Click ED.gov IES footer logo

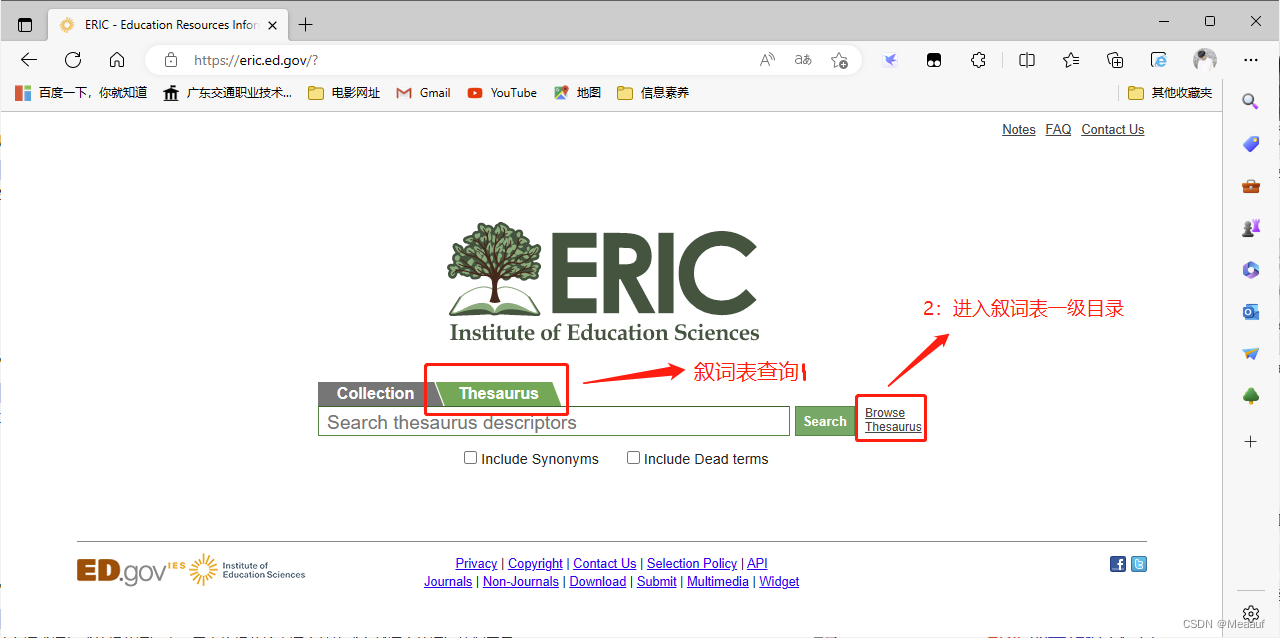(191, 570)
